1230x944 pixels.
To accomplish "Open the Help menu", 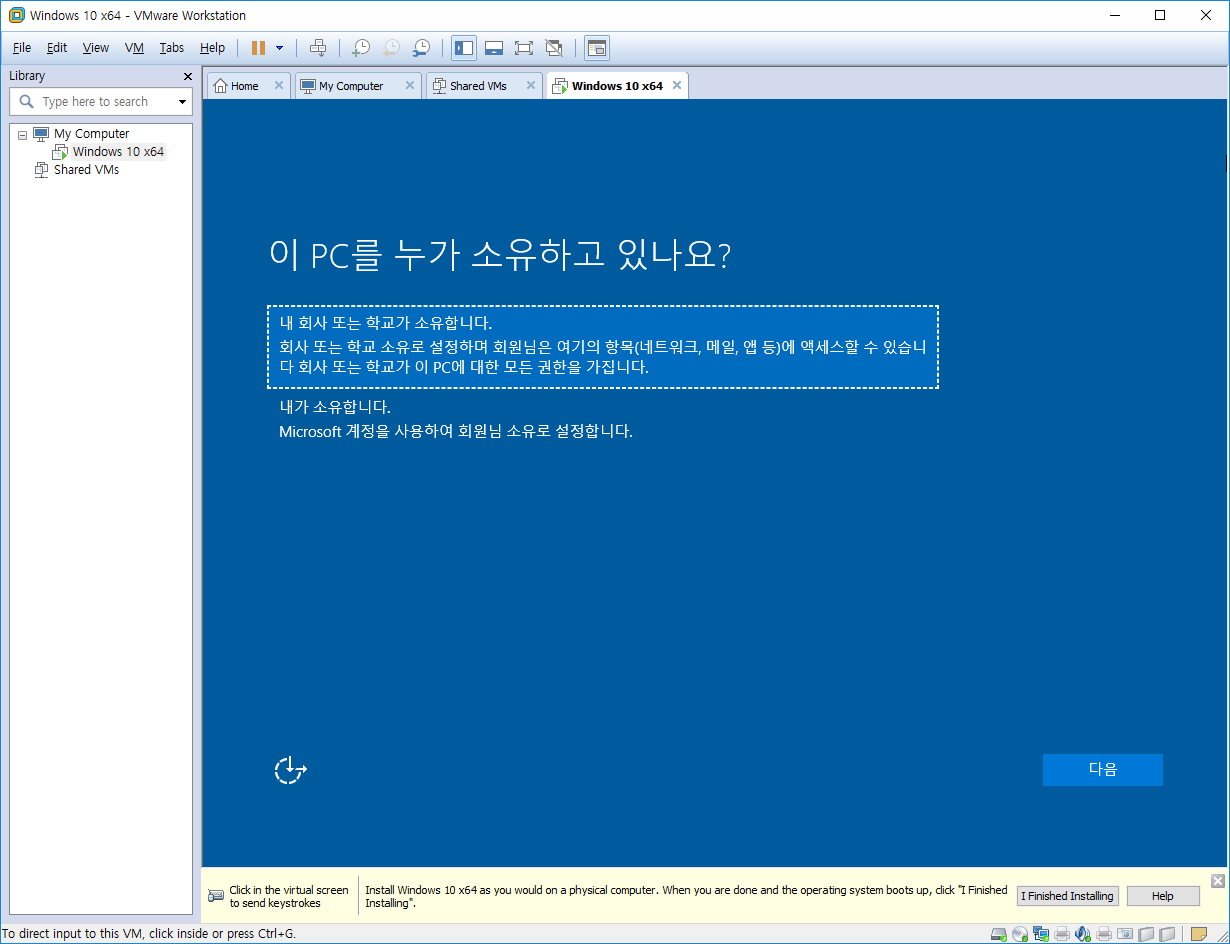I will [x=212, y=47].
